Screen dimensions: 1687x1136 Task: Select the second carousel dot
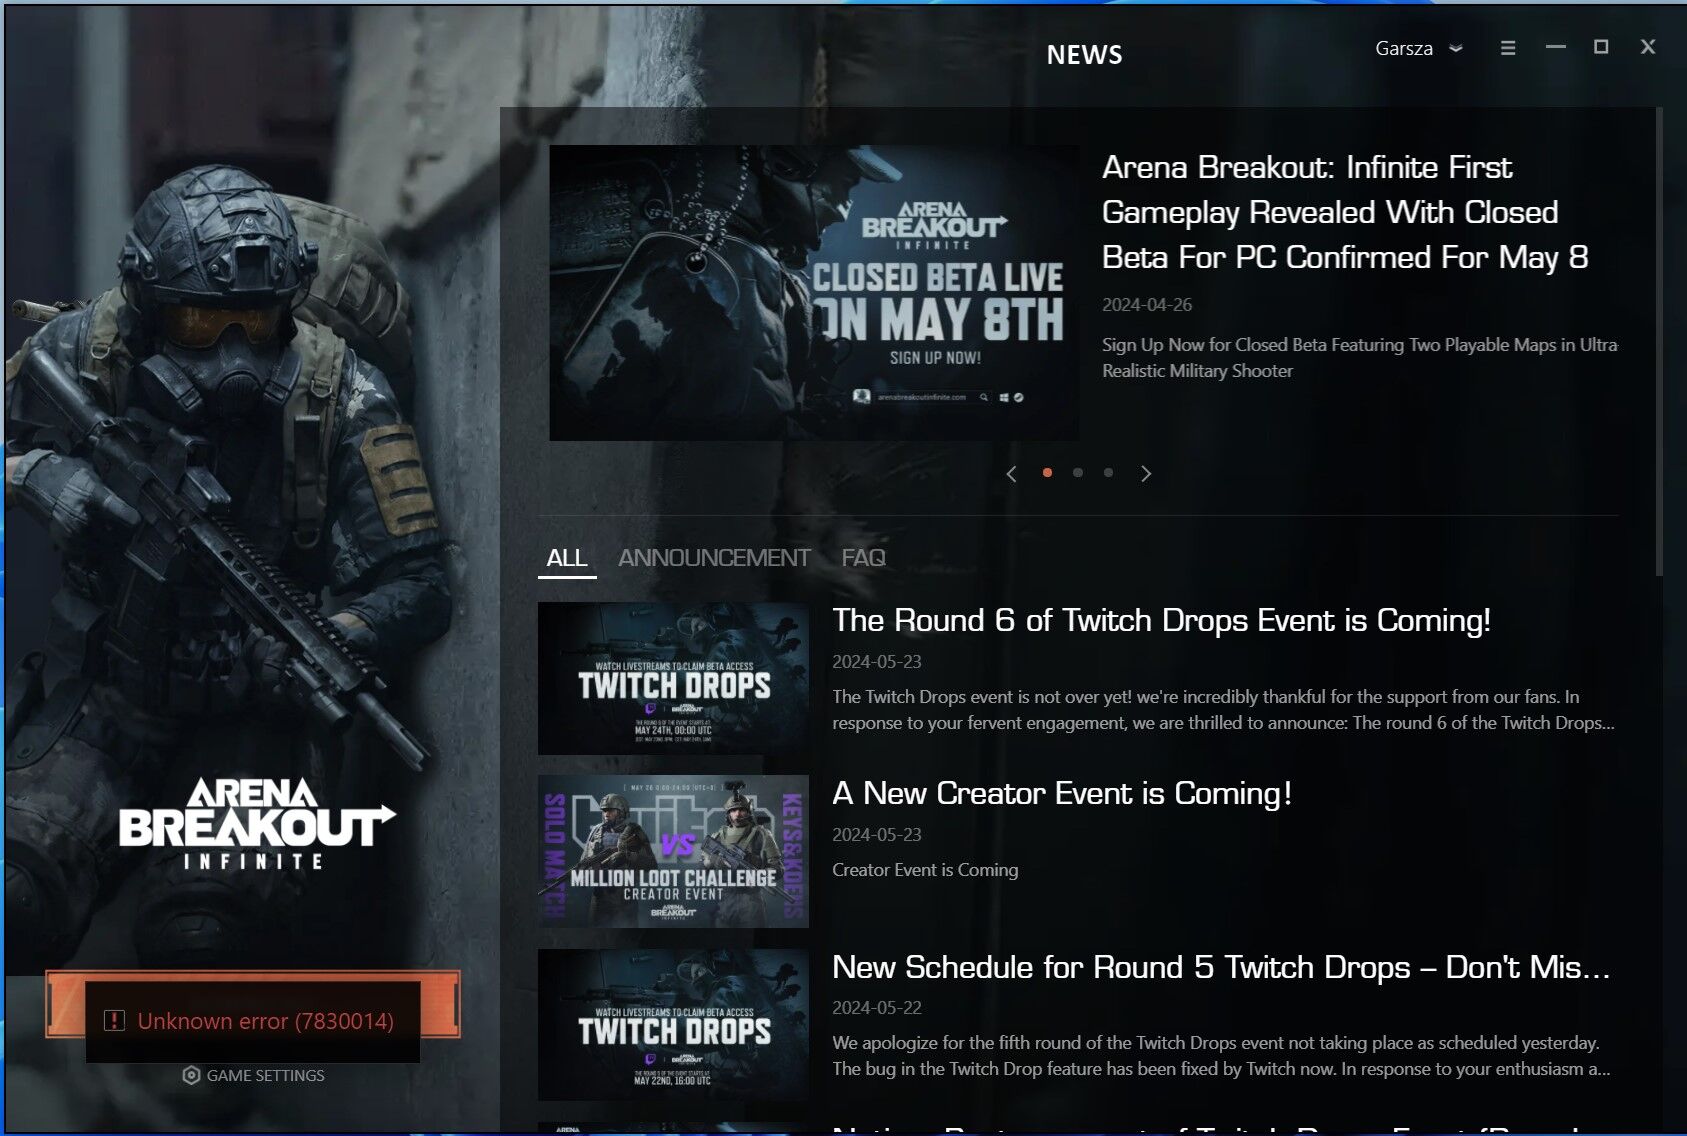click(1077, 473)
